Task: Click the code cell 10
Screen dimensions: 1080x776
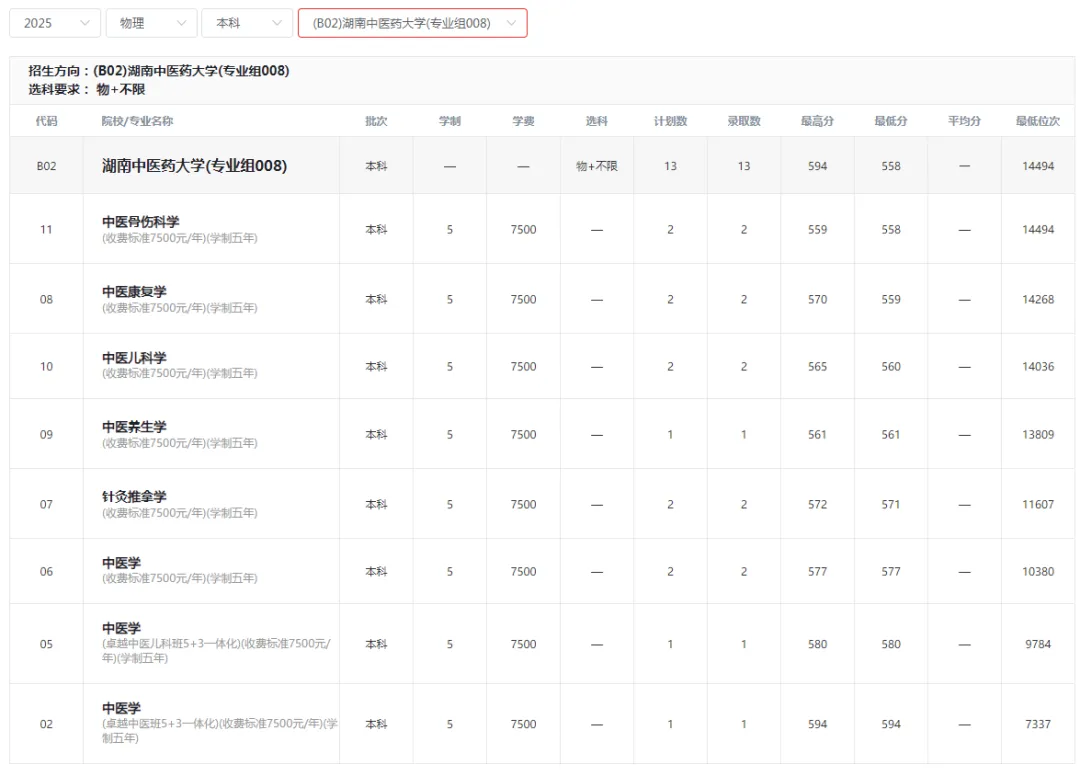Action: point(46,366)
